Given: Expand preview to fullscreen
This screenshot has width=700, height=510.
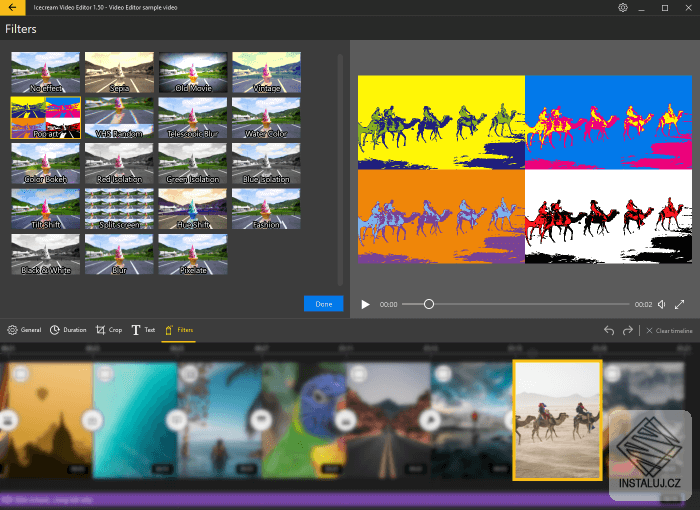Looking at the screenshot, I should tap(679, 305).
